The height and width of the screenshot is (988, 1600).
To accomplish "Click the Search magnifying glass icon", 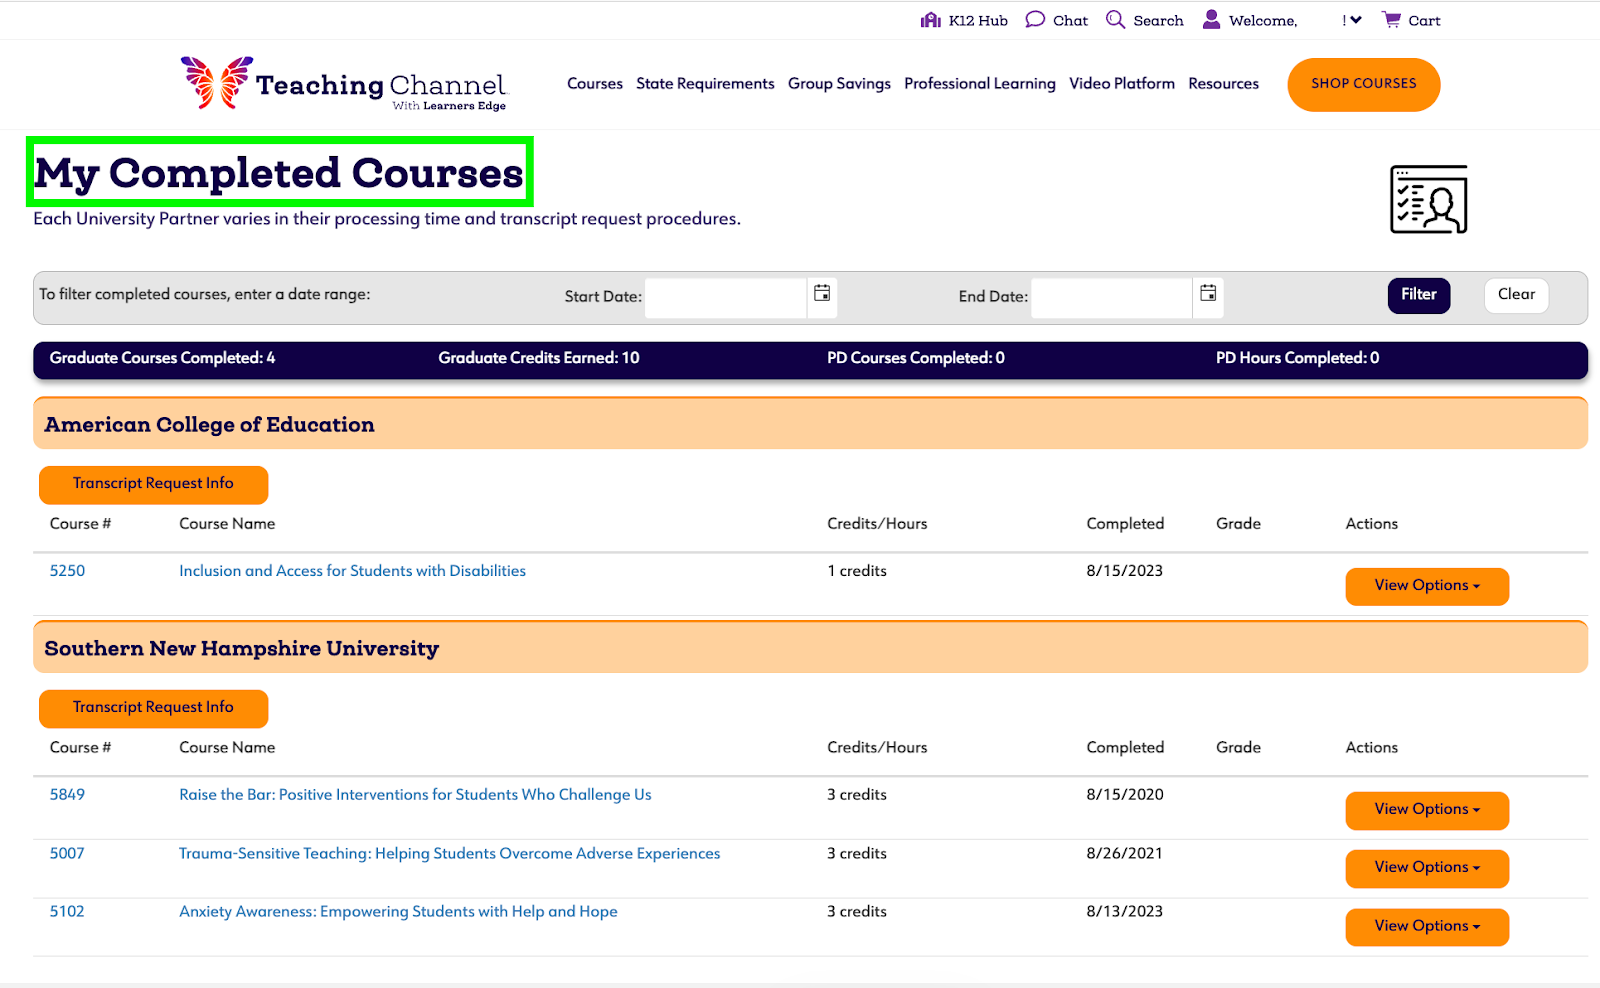I will click(1115, 20).
